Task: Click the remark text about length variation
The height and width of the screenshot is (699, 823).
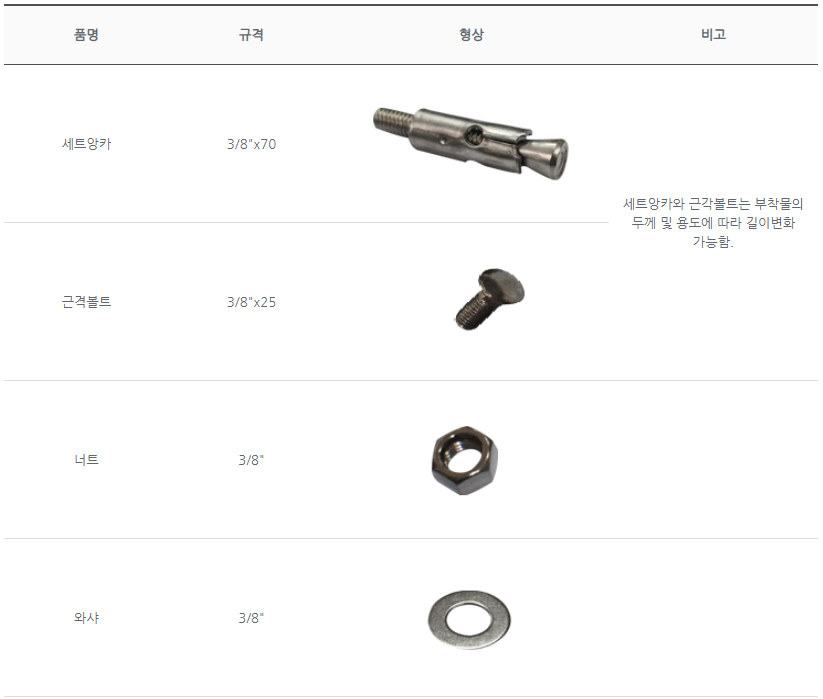Action: [713, 223]
